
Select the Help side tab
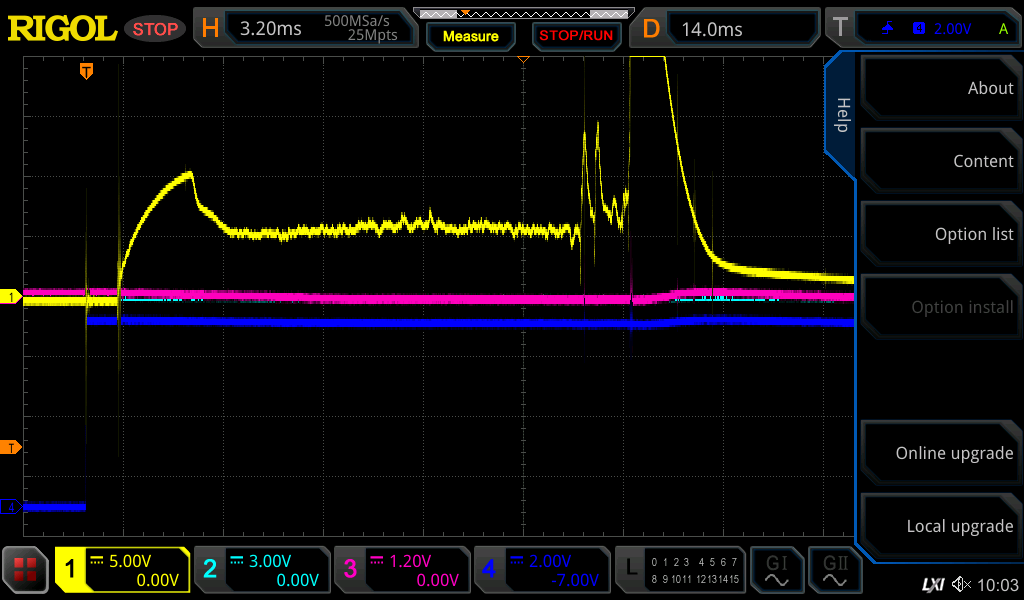[x=842, y=115]
